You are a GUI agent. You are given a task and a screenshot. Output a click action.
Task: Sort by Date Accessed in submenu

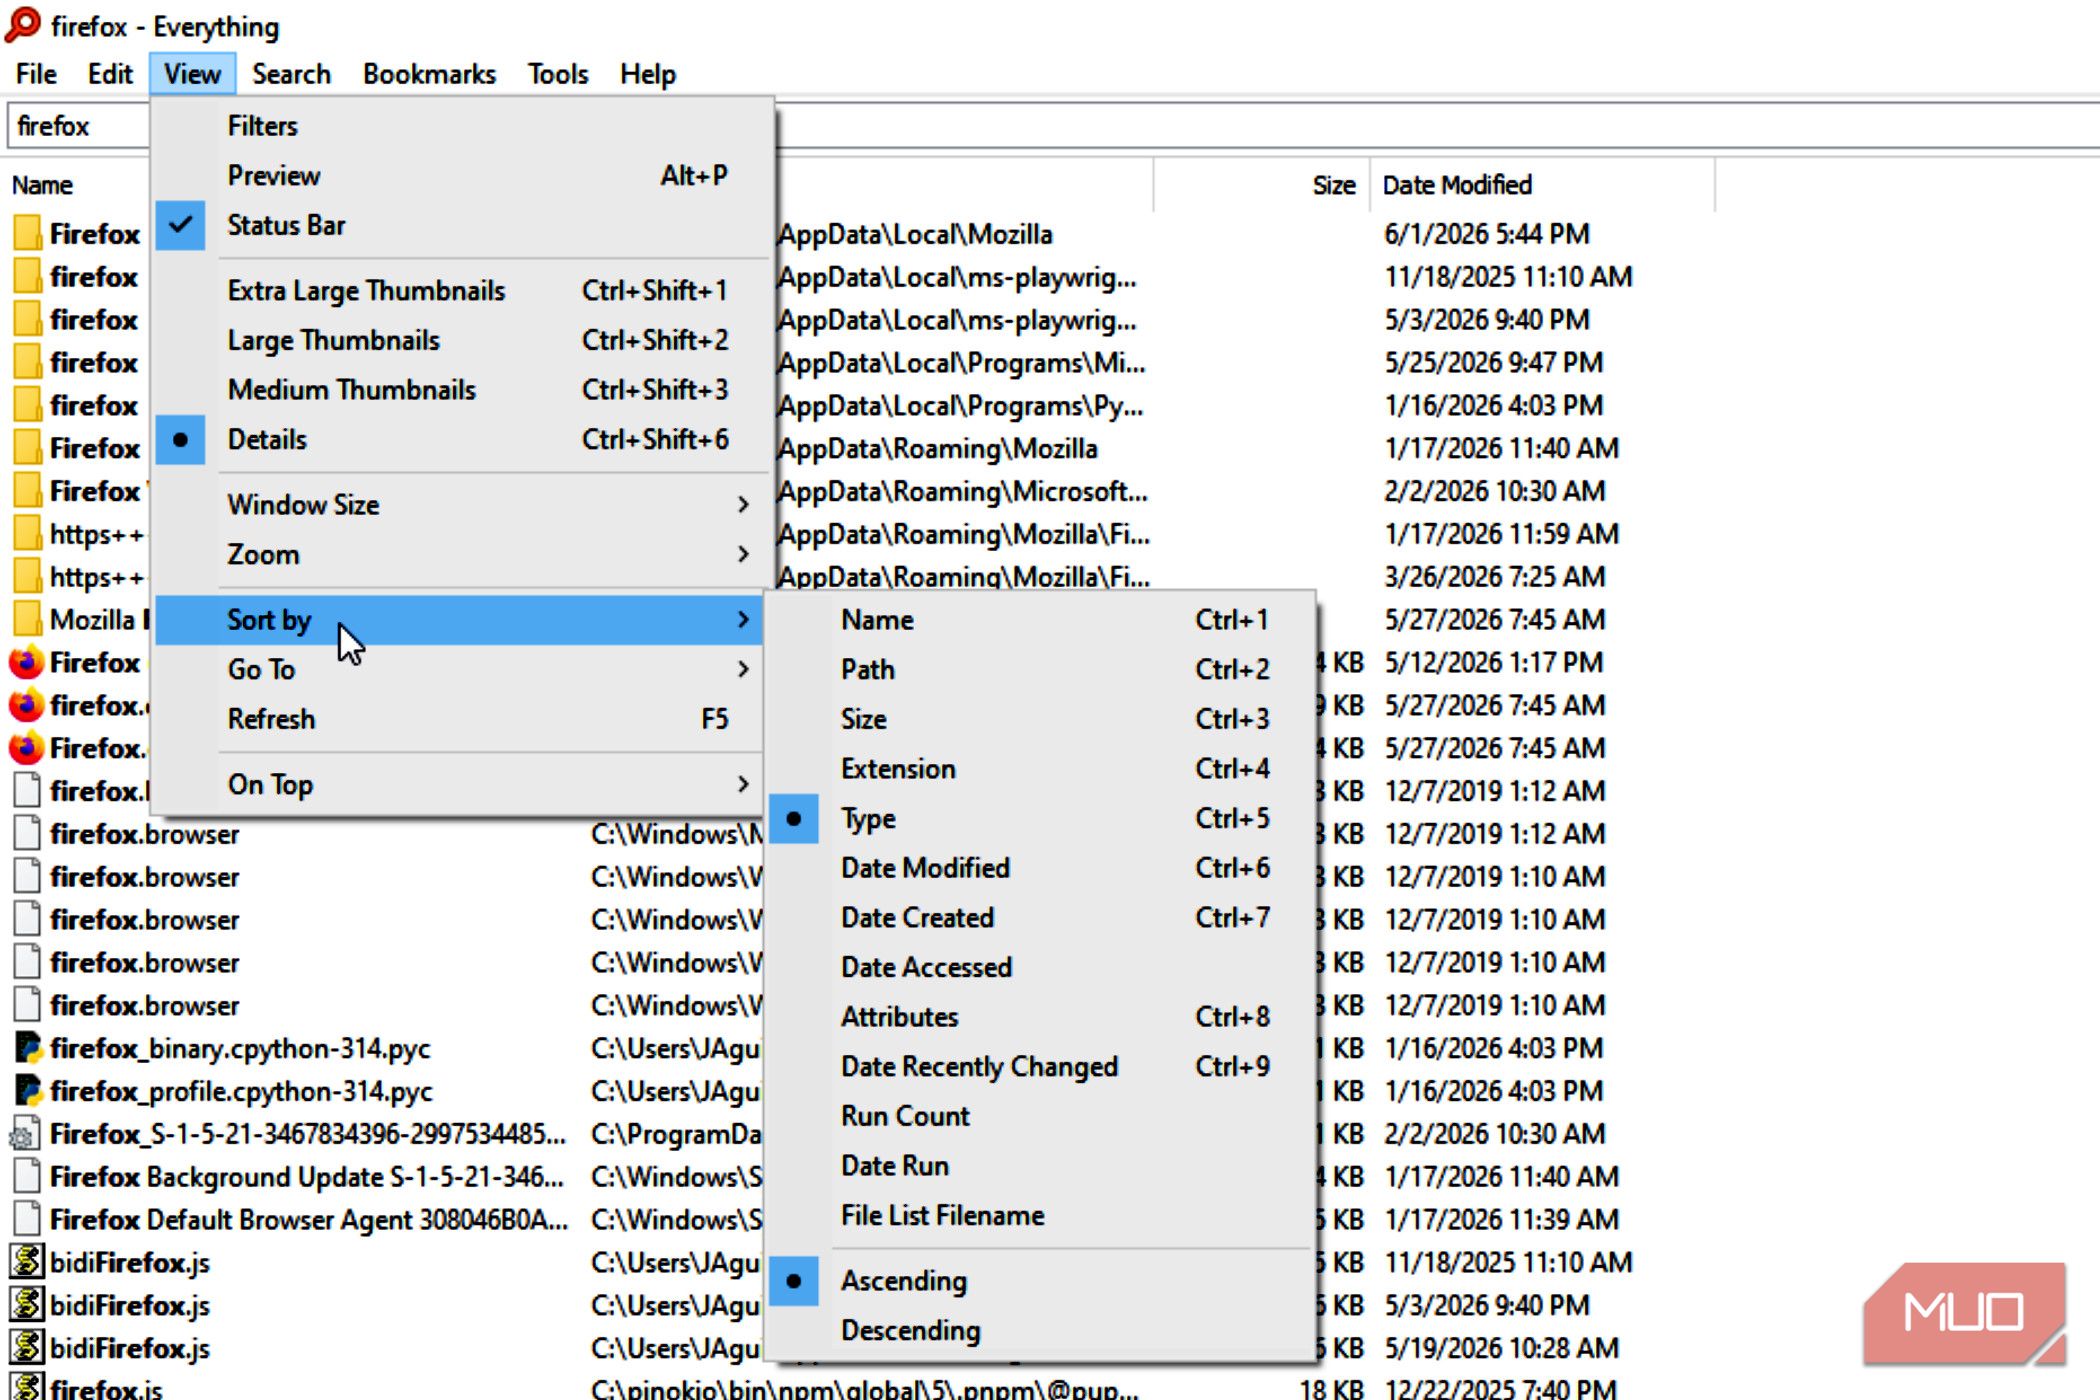coord(1041,967)
